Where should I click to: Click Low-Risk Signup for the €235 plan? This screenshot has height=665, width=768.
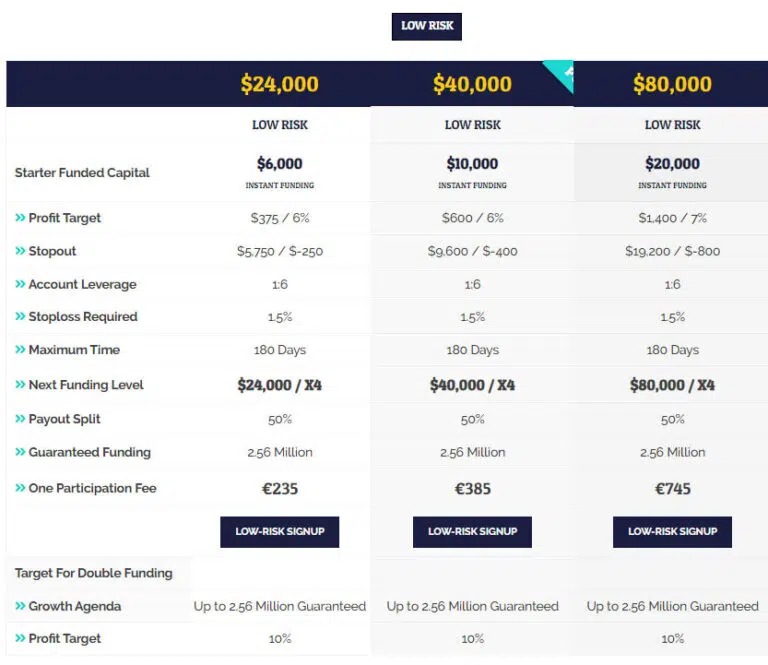(280, 532)
